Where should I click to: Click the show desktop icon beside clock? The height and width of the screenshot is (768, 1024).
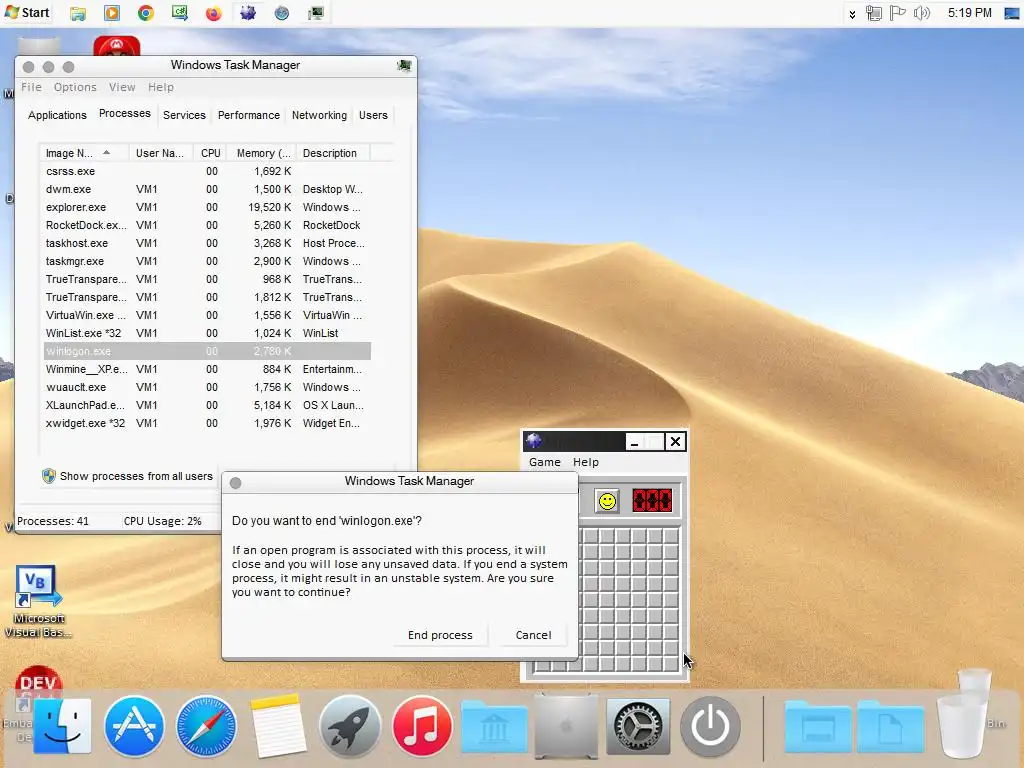1012,13
